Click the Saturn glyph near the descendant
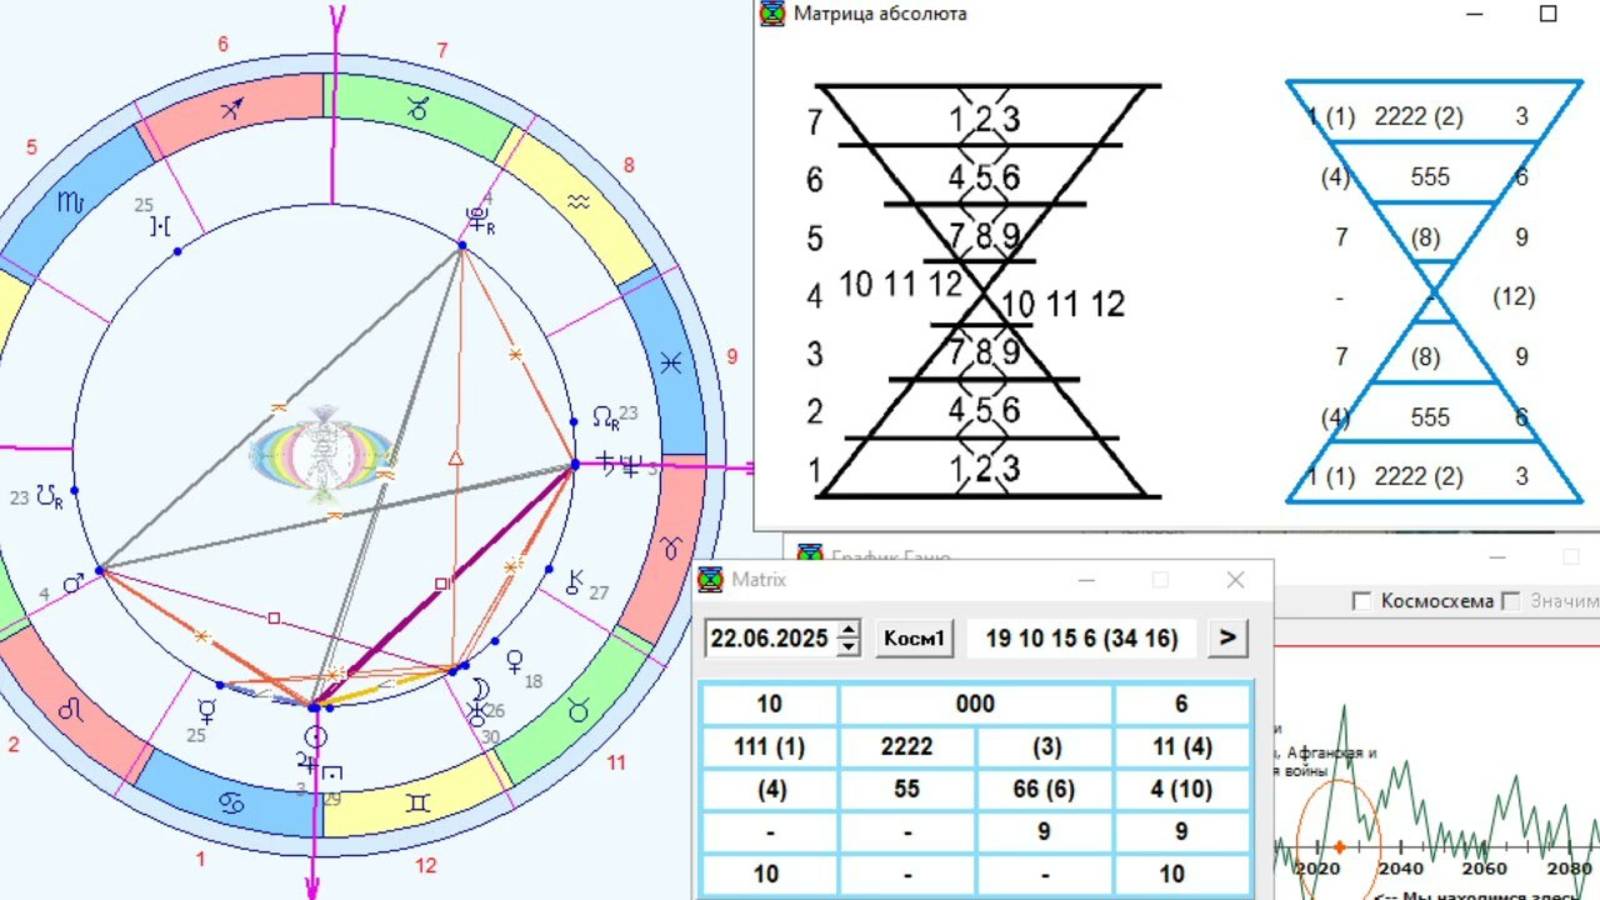The width and height of the screenshot is (1600, 900). [x=606, y=462]
